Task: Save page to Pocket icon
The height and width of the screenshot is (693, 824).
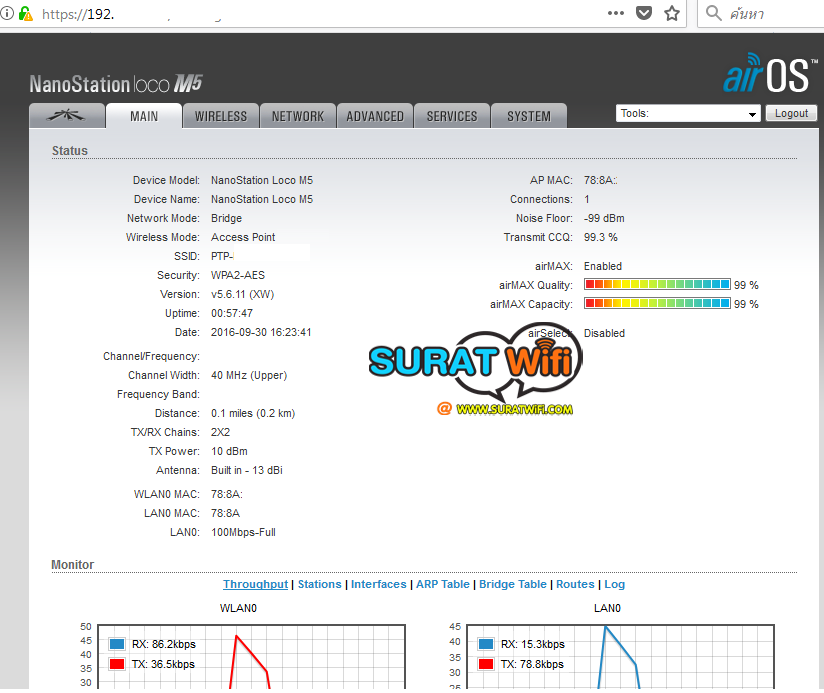Action: coord(644,13)
